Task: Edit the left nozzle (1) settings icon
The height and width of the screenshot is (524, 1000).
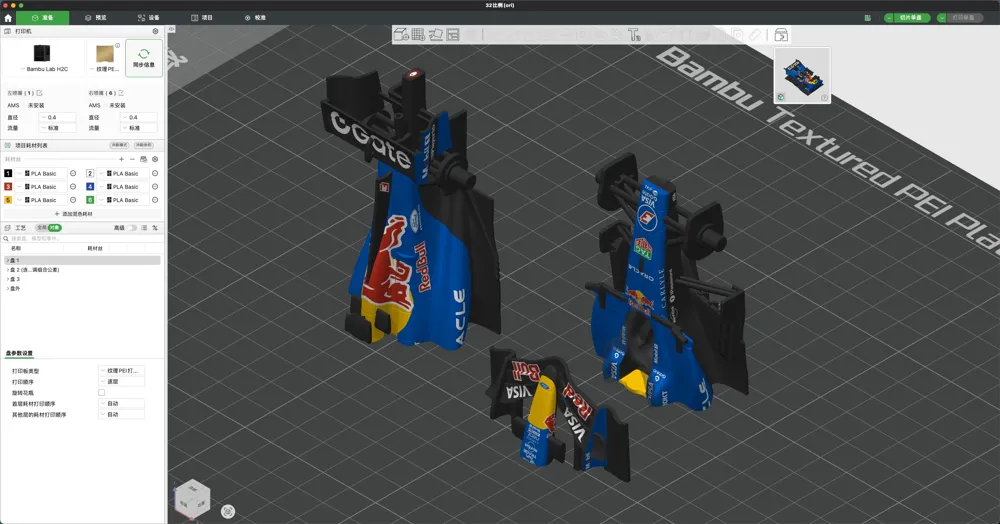Action: click(40, 93)
